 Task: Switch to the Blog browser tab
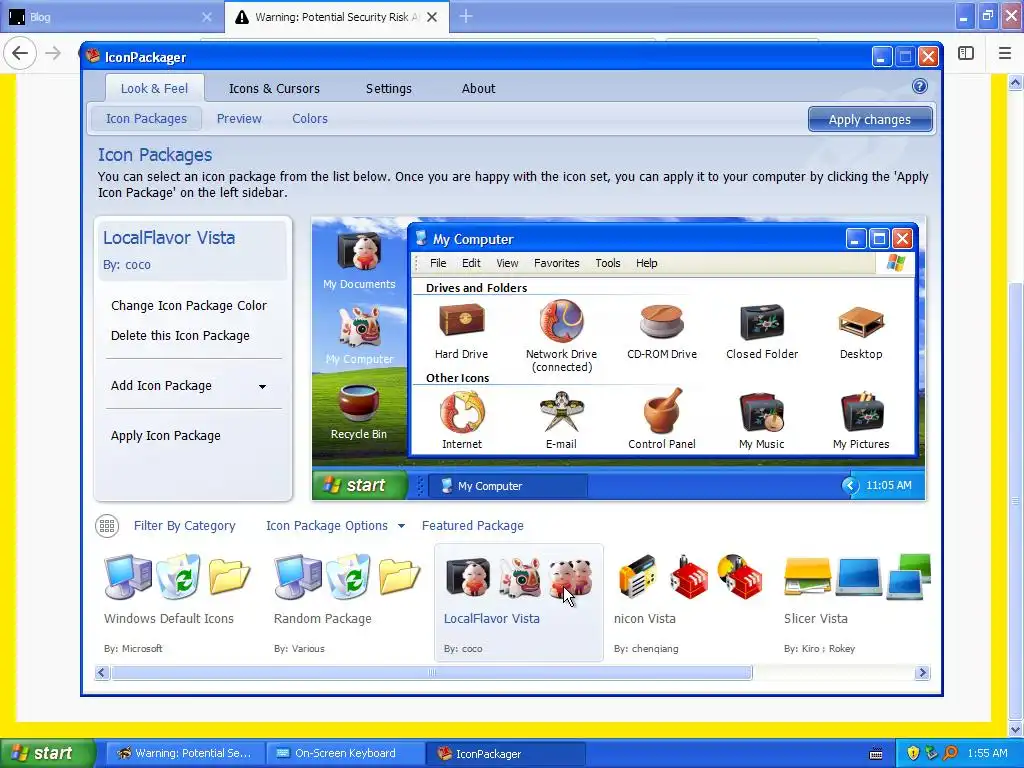click(x=112, y=17)
